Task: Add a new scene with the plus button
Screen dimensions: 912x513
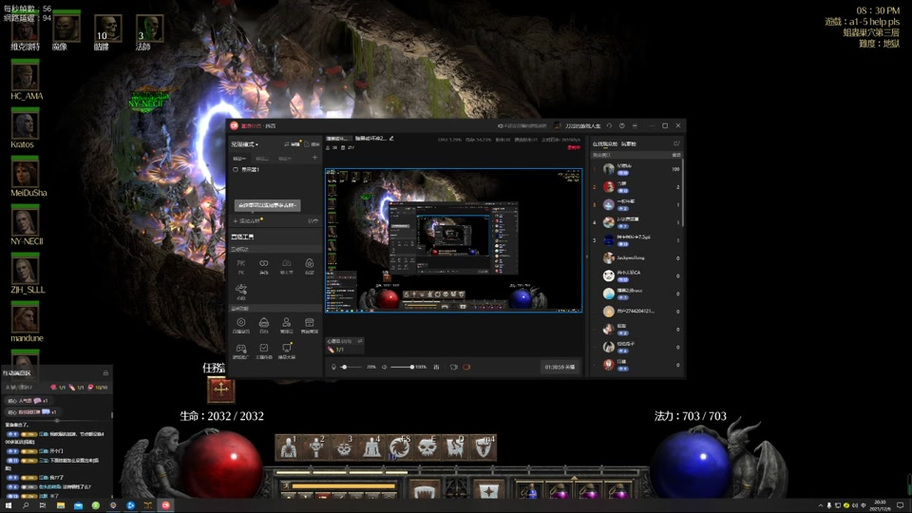Action: pyautogui.click(x=315, y=158)
